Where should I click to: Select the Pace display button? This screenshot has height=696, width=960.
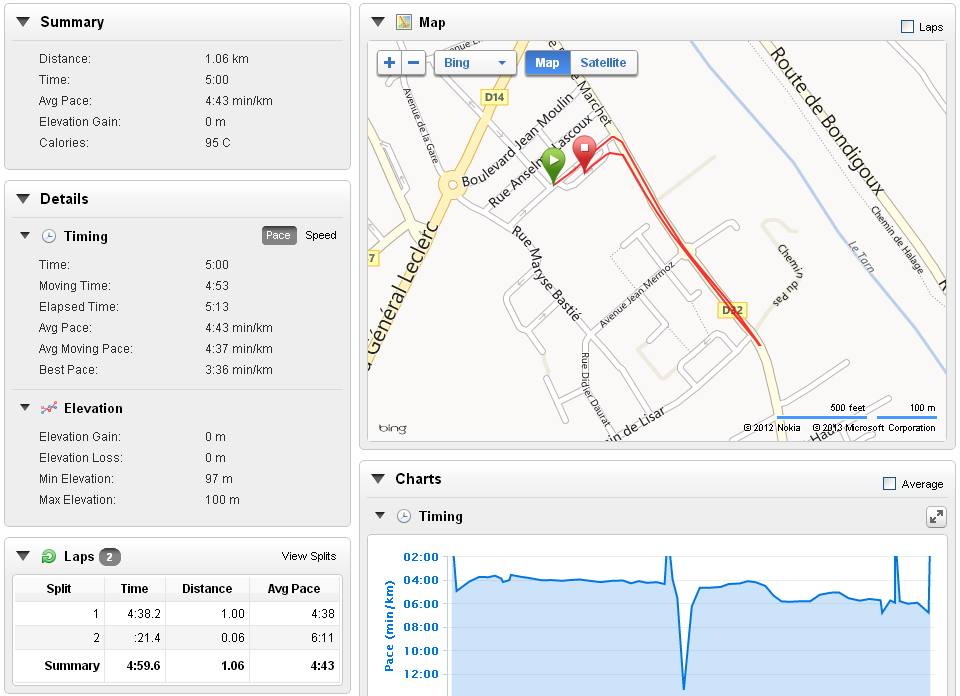278,236
